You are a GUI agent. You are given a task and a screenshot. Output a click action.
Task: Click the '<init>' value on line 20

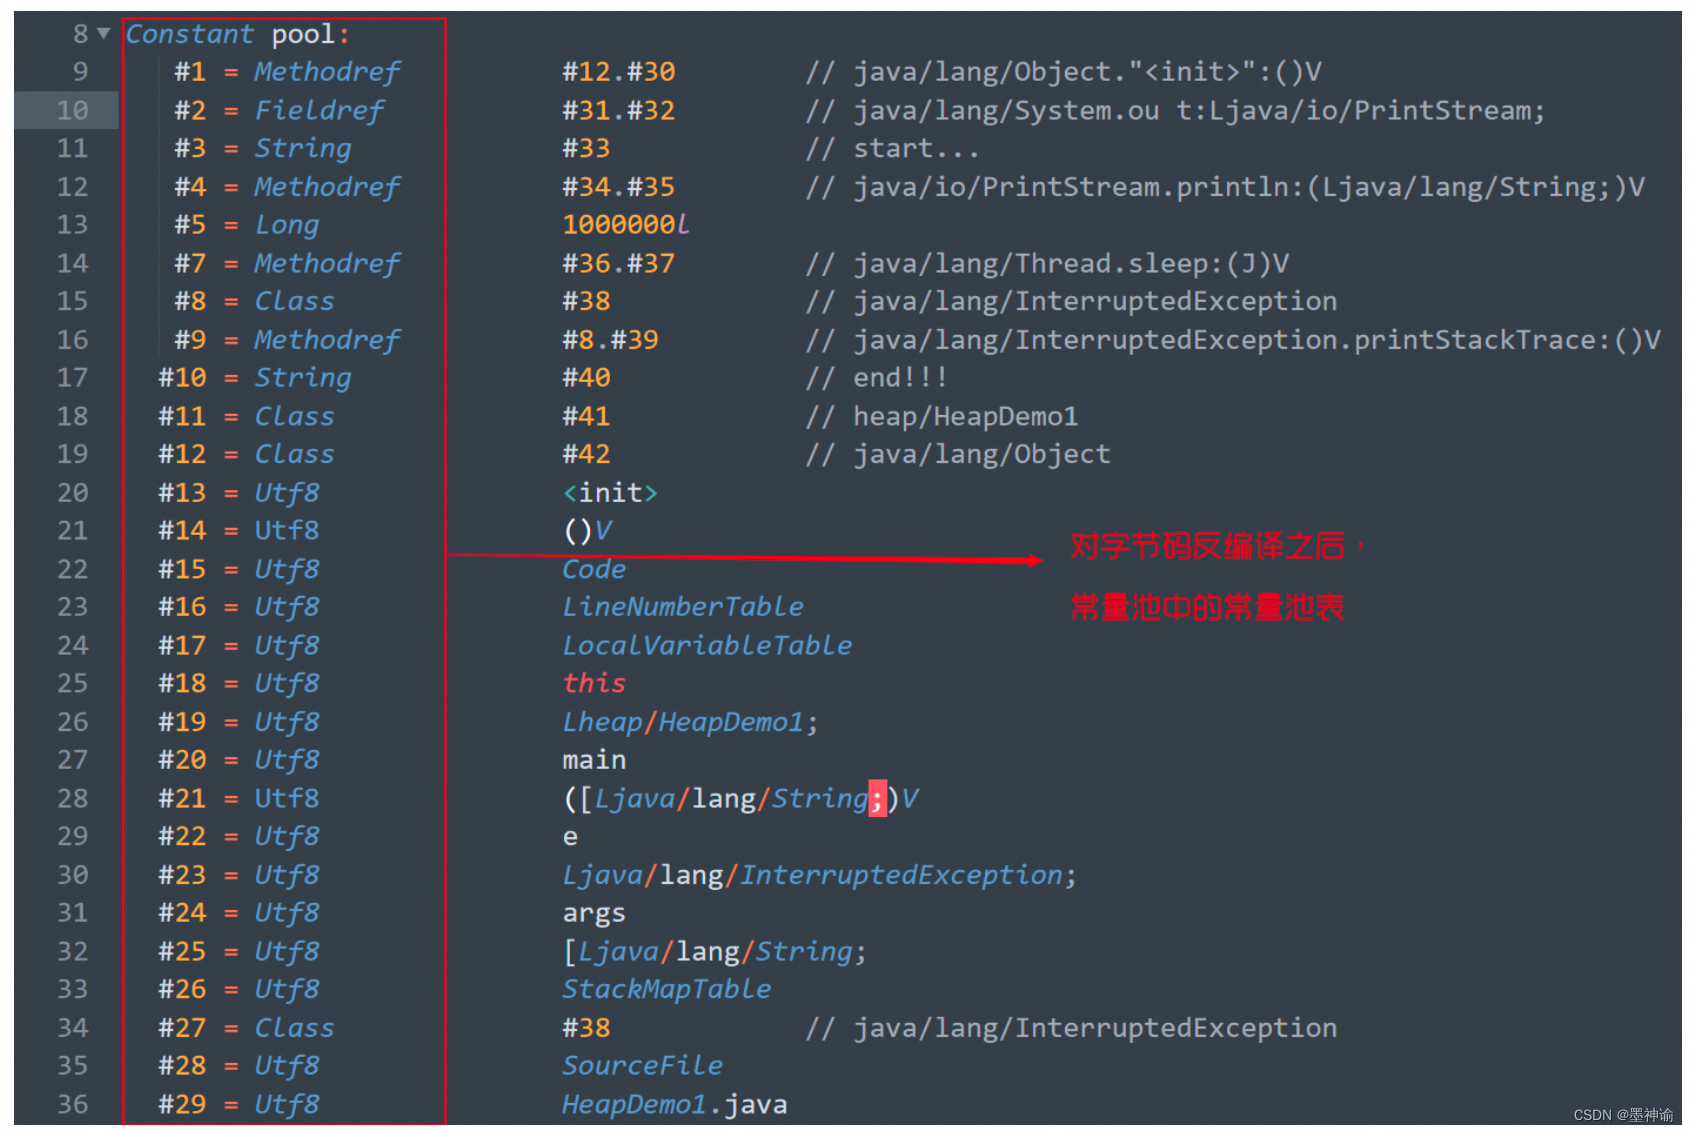[610, 492]
